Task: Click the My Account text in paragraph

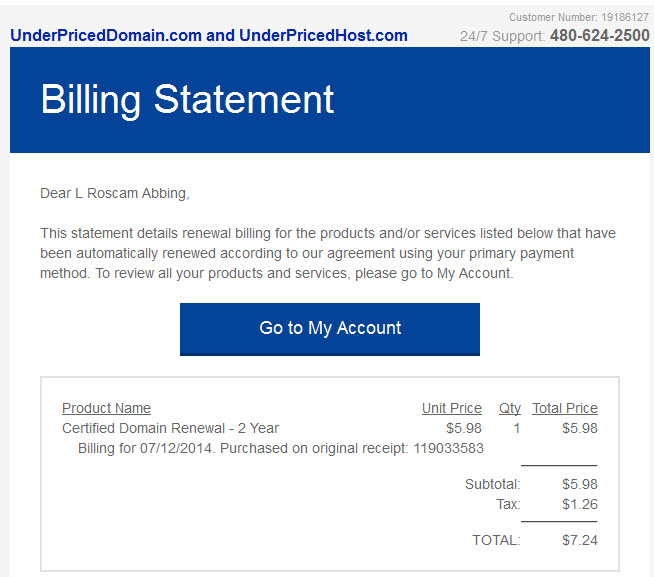Action: pyautogui.click(x=474, y=273)
